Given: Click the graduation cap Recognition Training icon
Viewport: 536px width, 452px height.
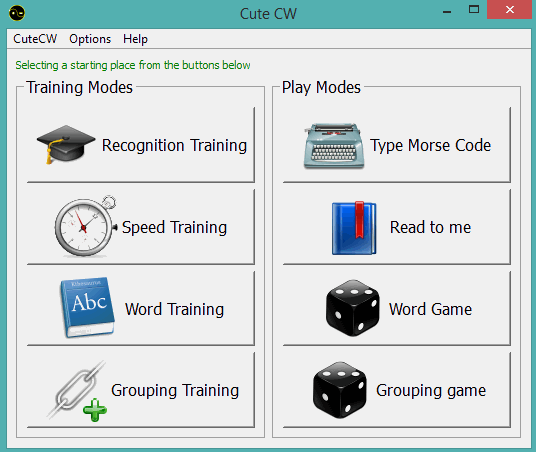Looking at the screenshot, I should click(66, 145).
